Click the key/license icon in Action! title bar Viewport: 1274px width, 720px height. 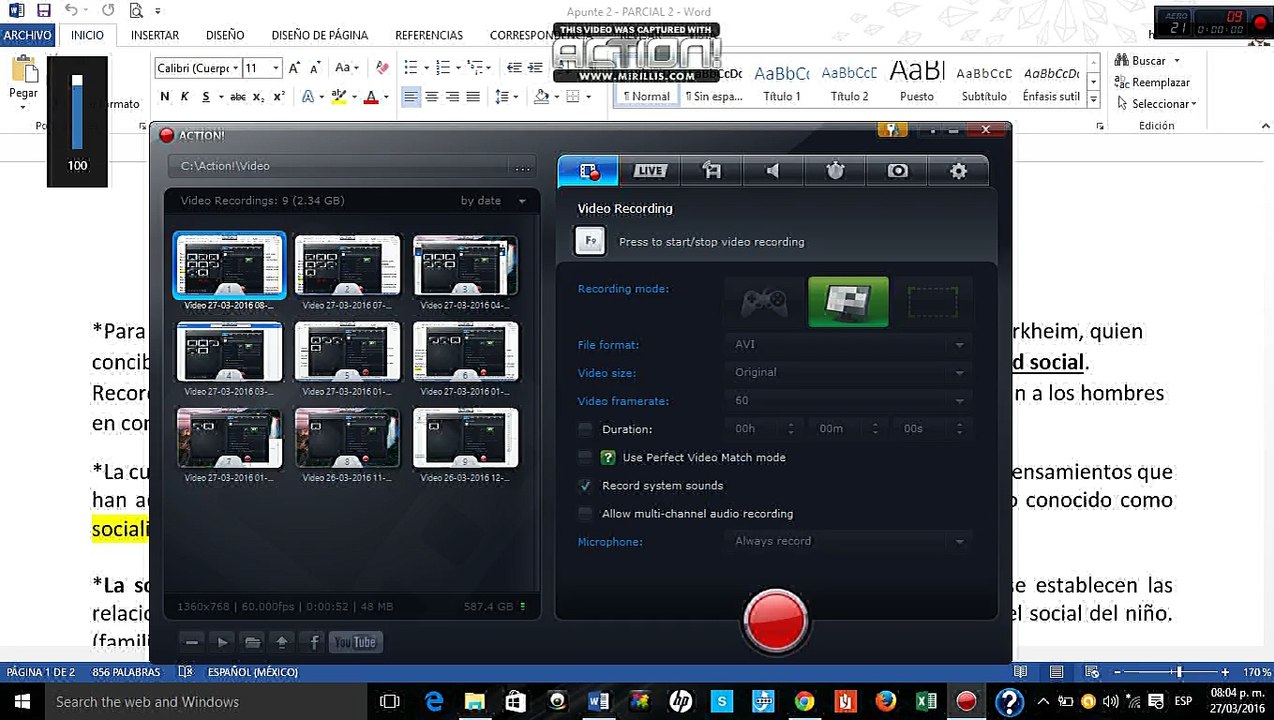[x=891, y=130]
